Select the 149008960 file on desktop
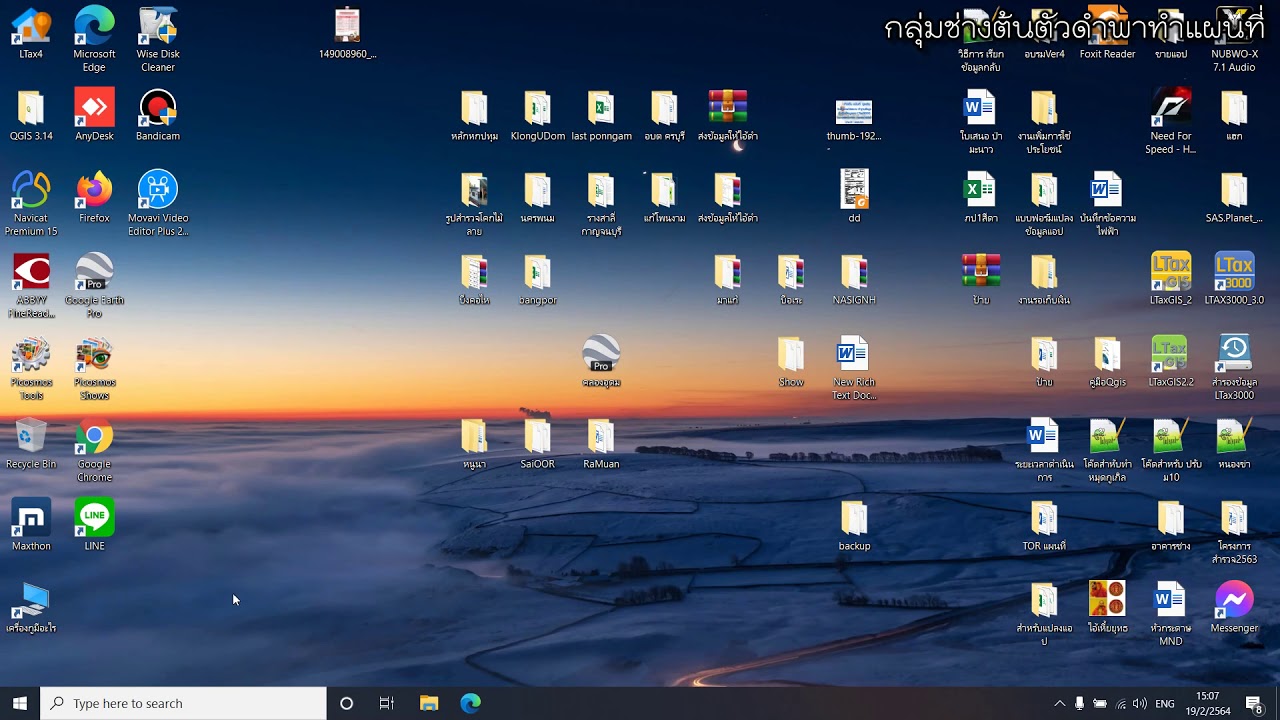This screenshot has width=1280, height=720. pos(347,33)
